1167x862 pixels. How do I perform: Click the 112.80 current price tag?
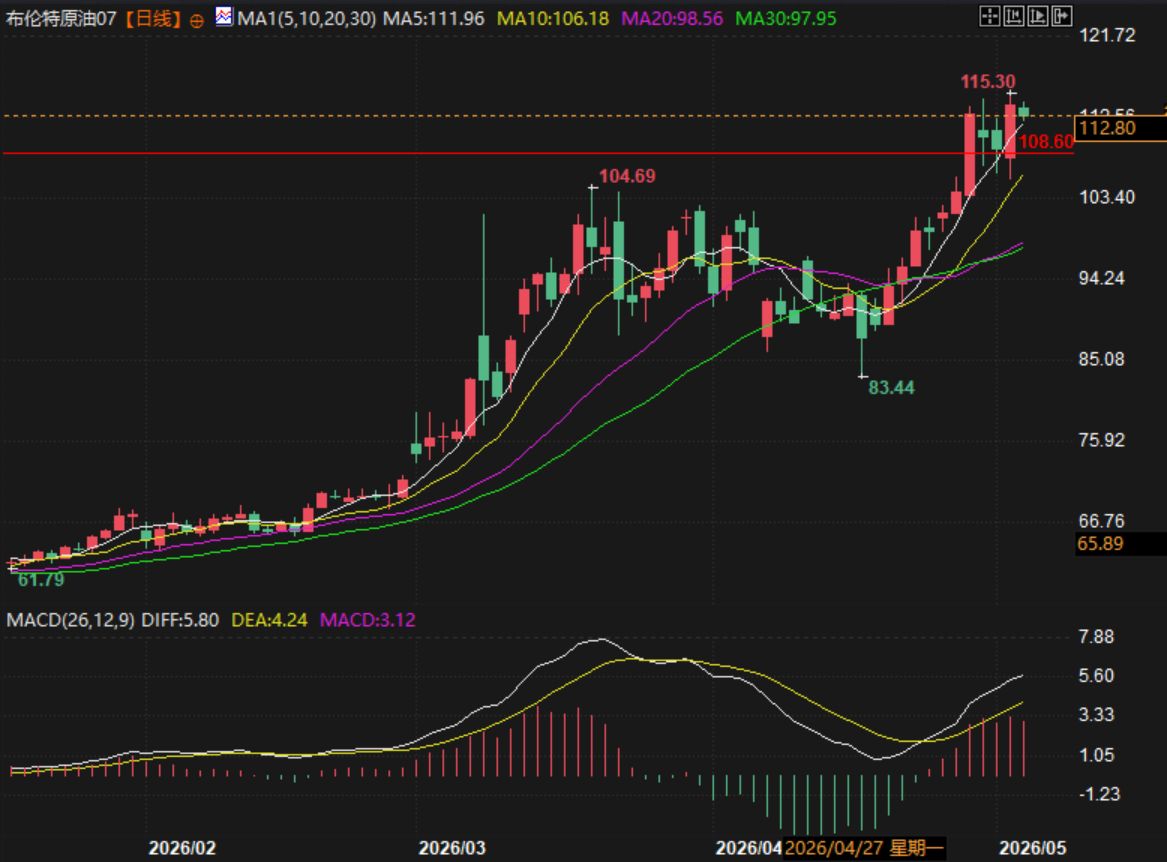point(1120,128)
